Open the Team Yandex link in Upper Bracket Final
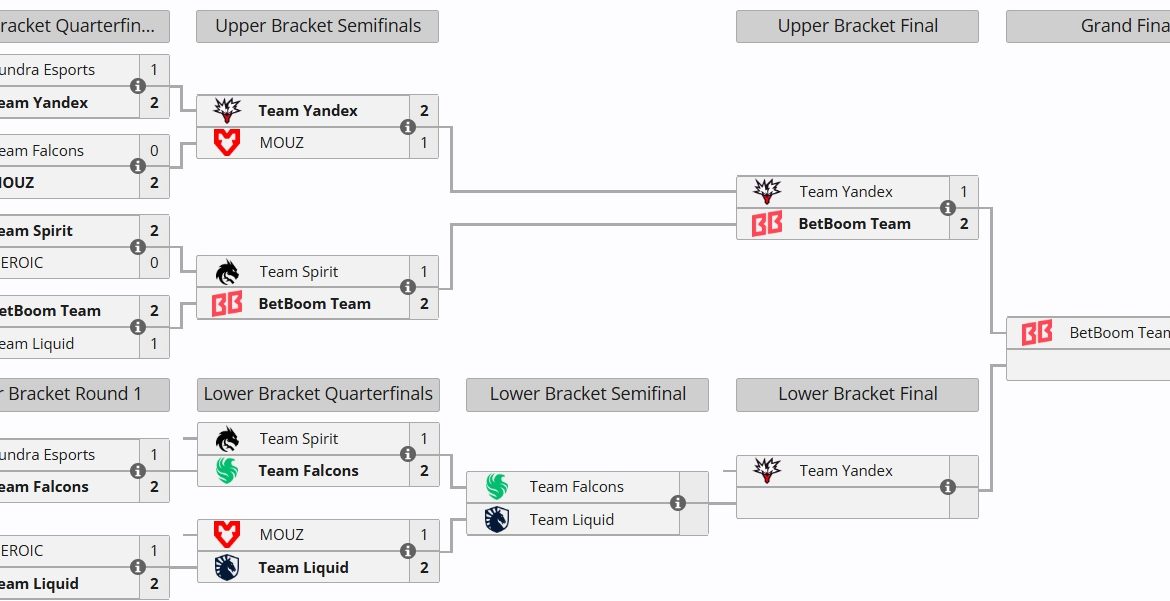This screenshot has width=1170, height=601. click(846, 192)
